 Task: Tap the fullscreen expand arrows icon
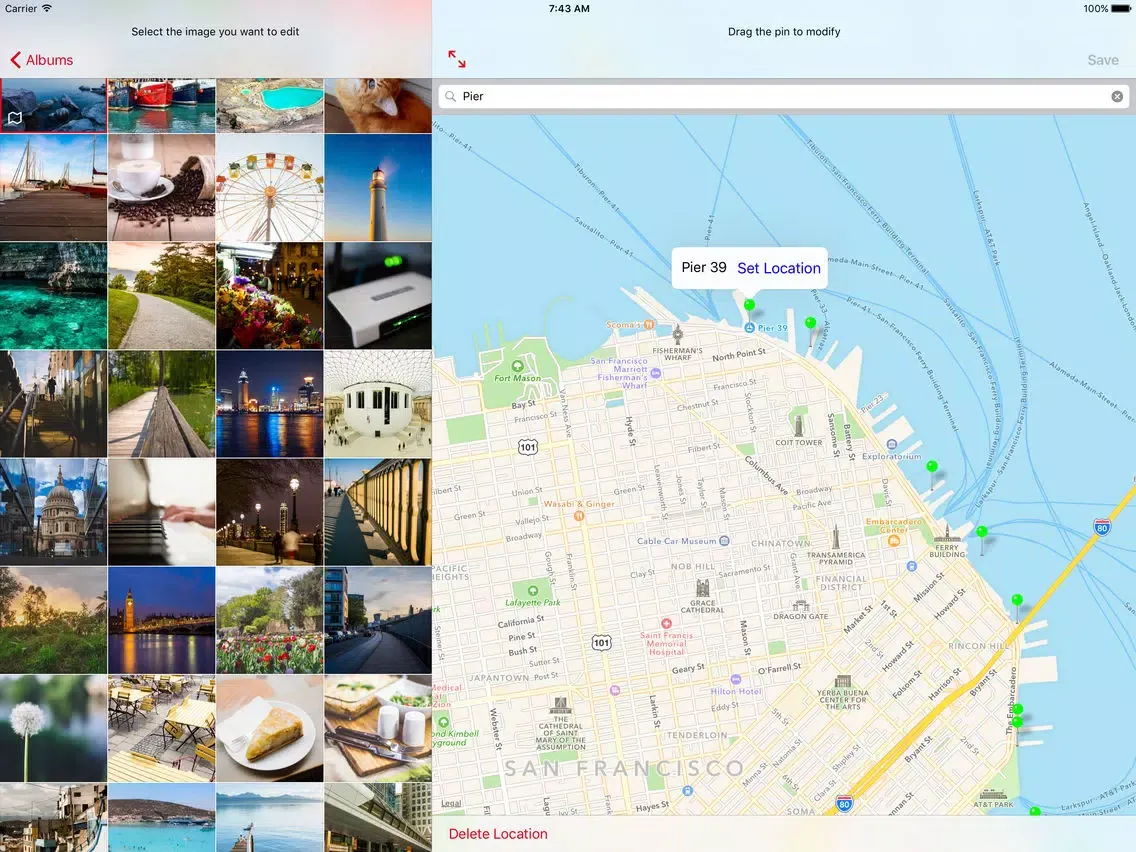pos(456,59)
